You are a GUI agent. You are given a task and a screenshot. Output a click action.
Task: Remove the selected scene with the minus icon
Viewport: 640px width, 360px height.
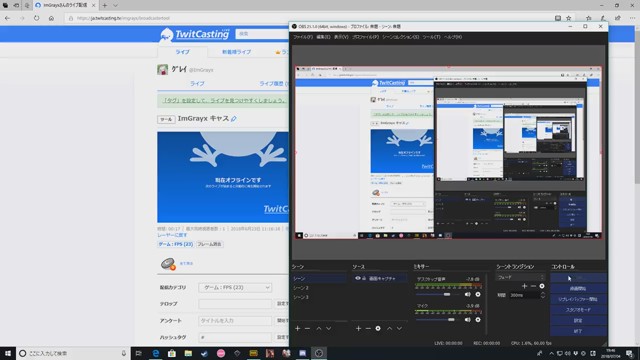pos(307,329)
